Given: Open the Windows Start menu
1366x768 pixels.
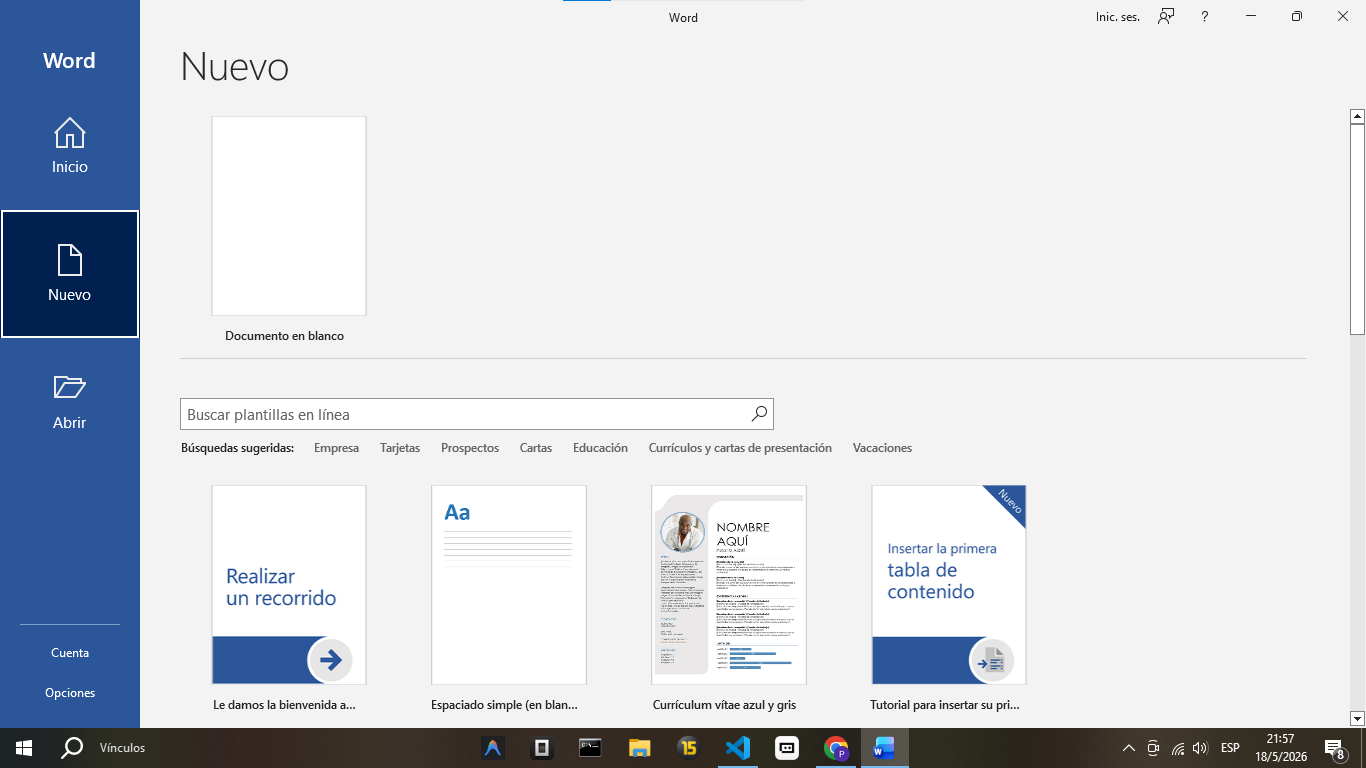Looking at the screenshot, I should [24, 748].
